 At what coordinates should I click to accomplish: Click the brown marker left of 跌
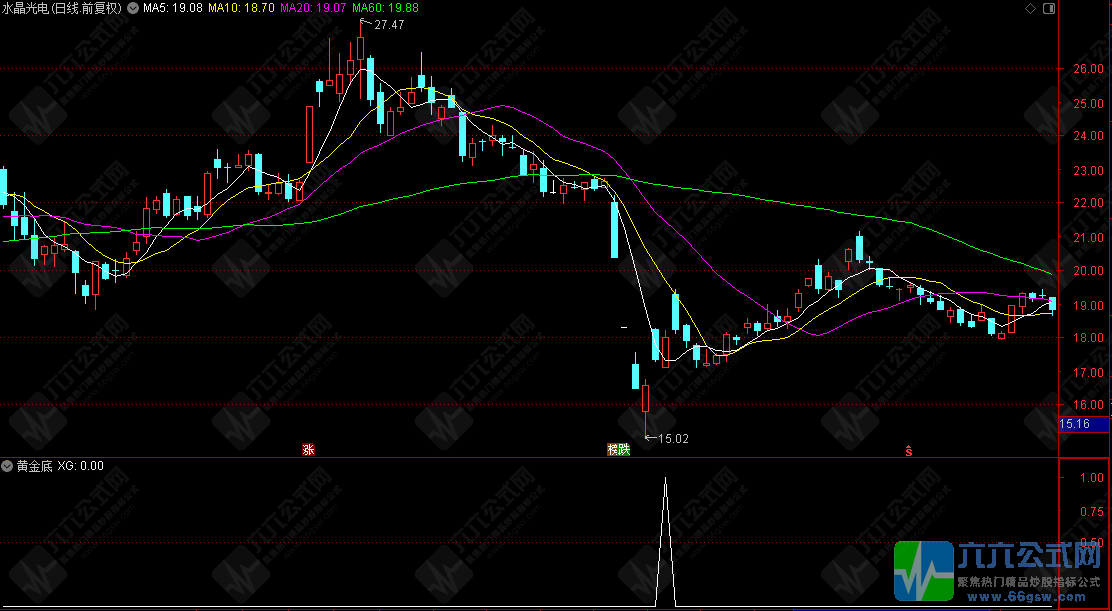pyautogui.click(x=612, y=449)
